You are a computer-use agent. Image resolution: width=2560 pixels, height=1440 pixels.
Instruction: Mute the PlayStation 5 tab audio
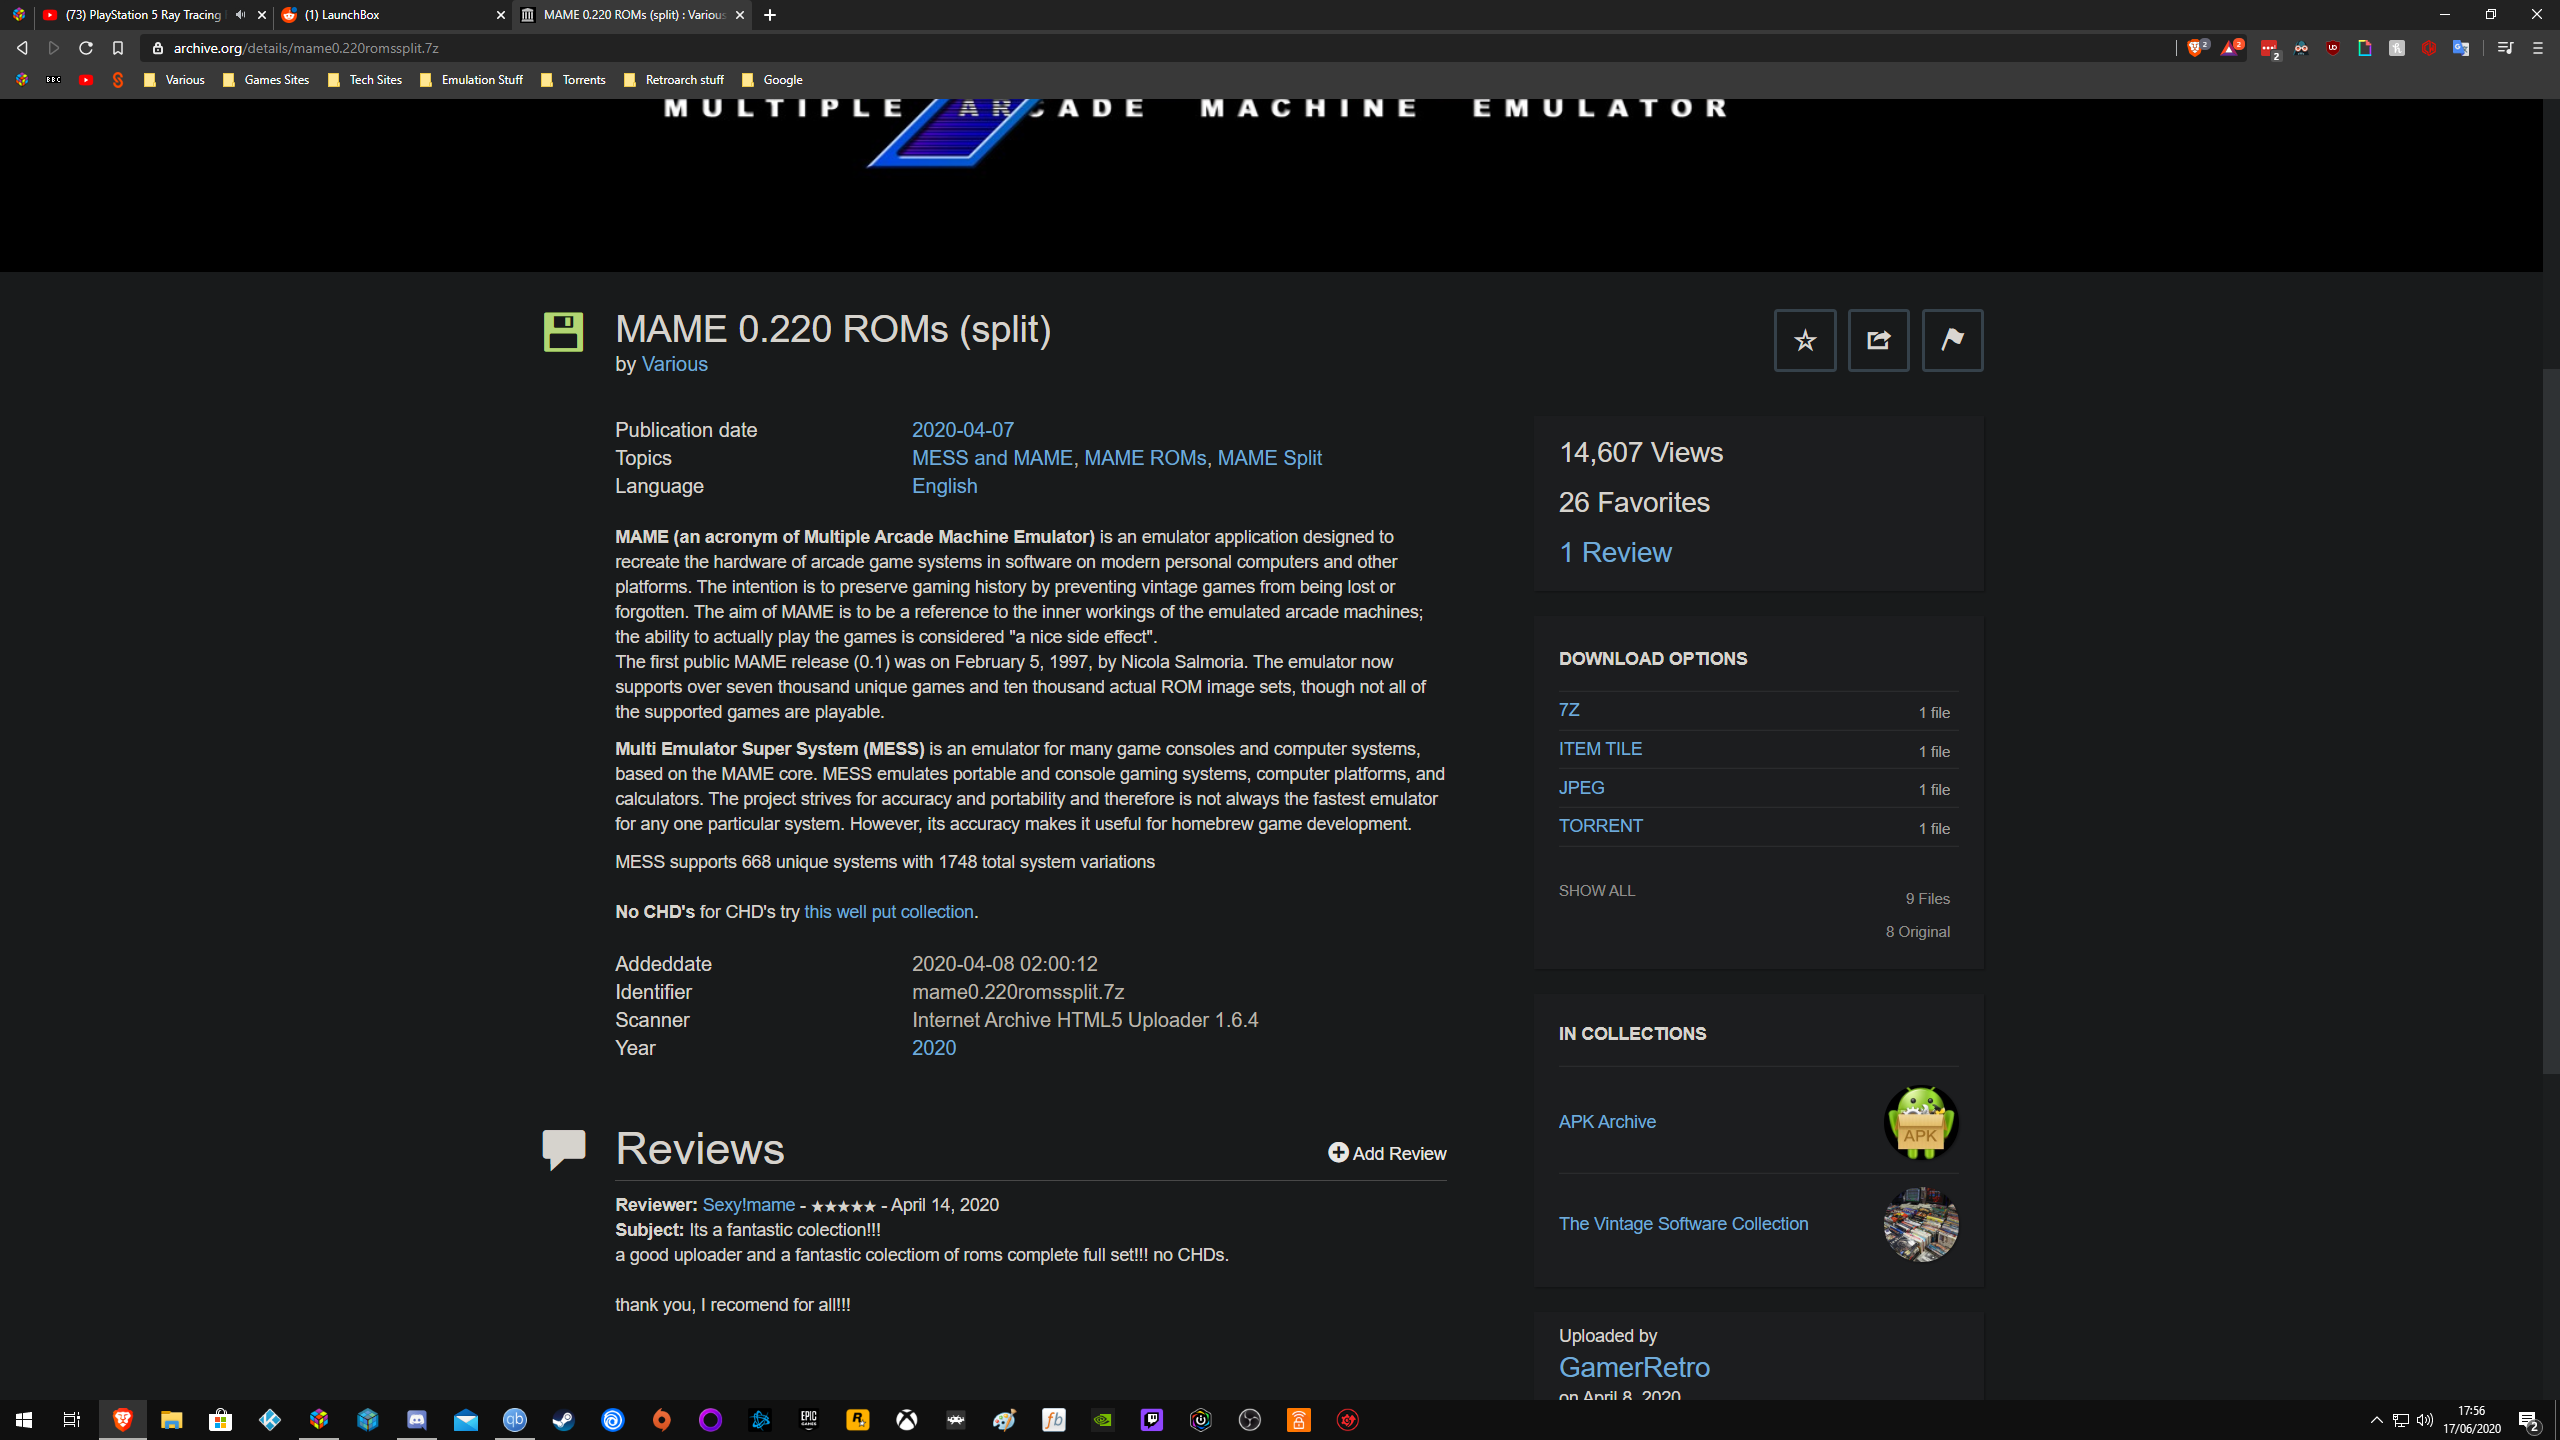[240, 15]
